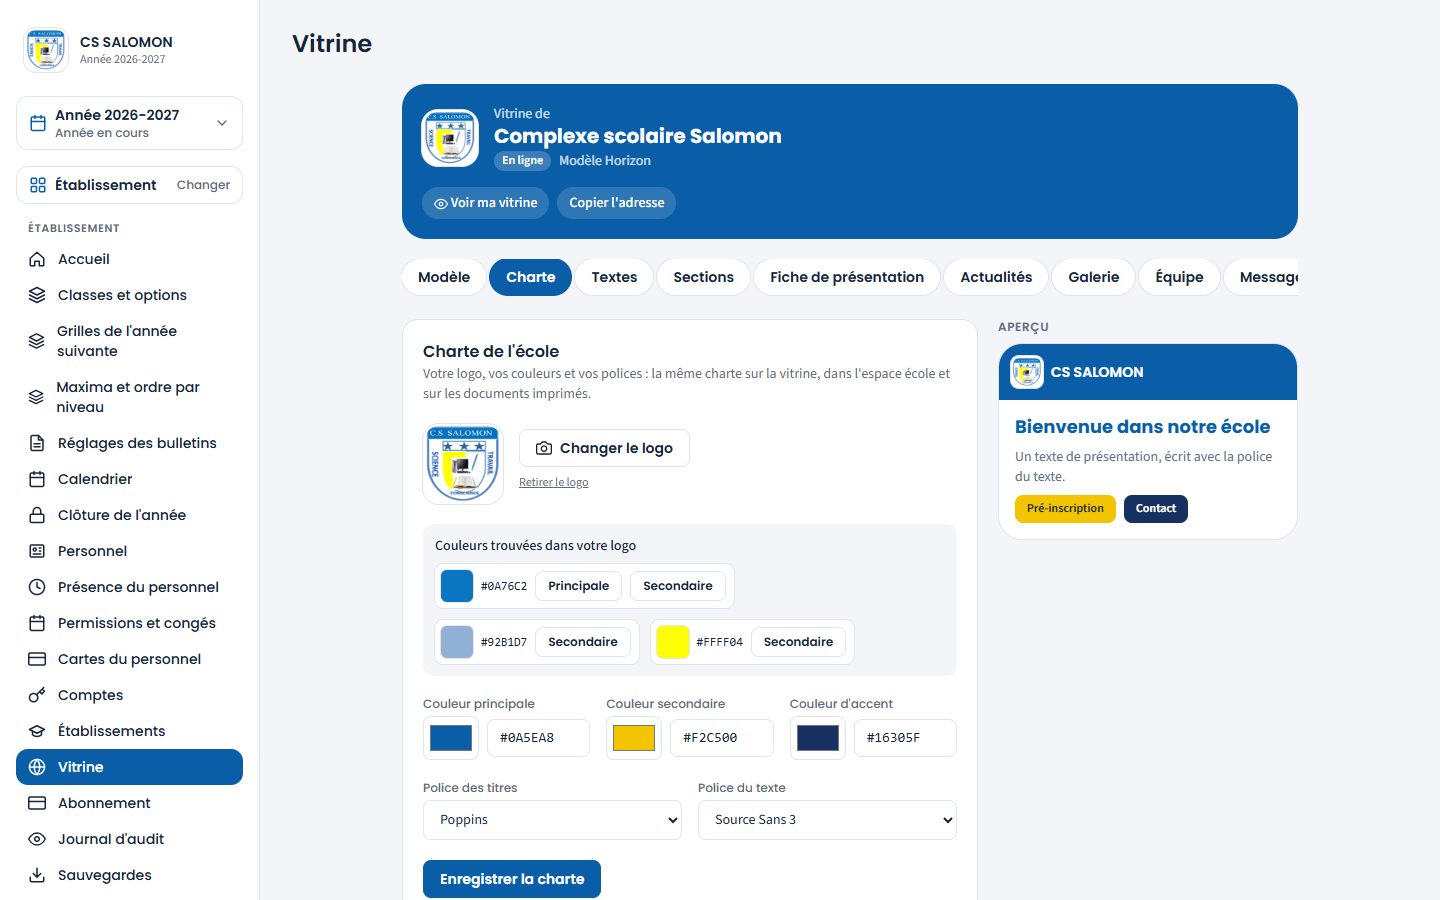This screenshot has width=1440, height=900.
Task: Click the Pré-inscription preview button
Action: (x=1065, y=509)
